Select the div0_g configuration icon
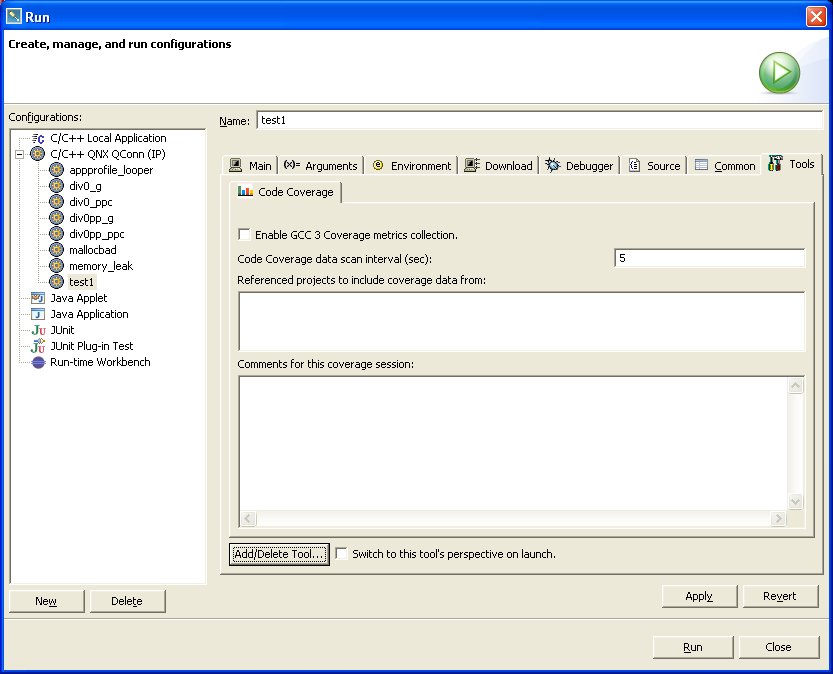 (56, 186)
